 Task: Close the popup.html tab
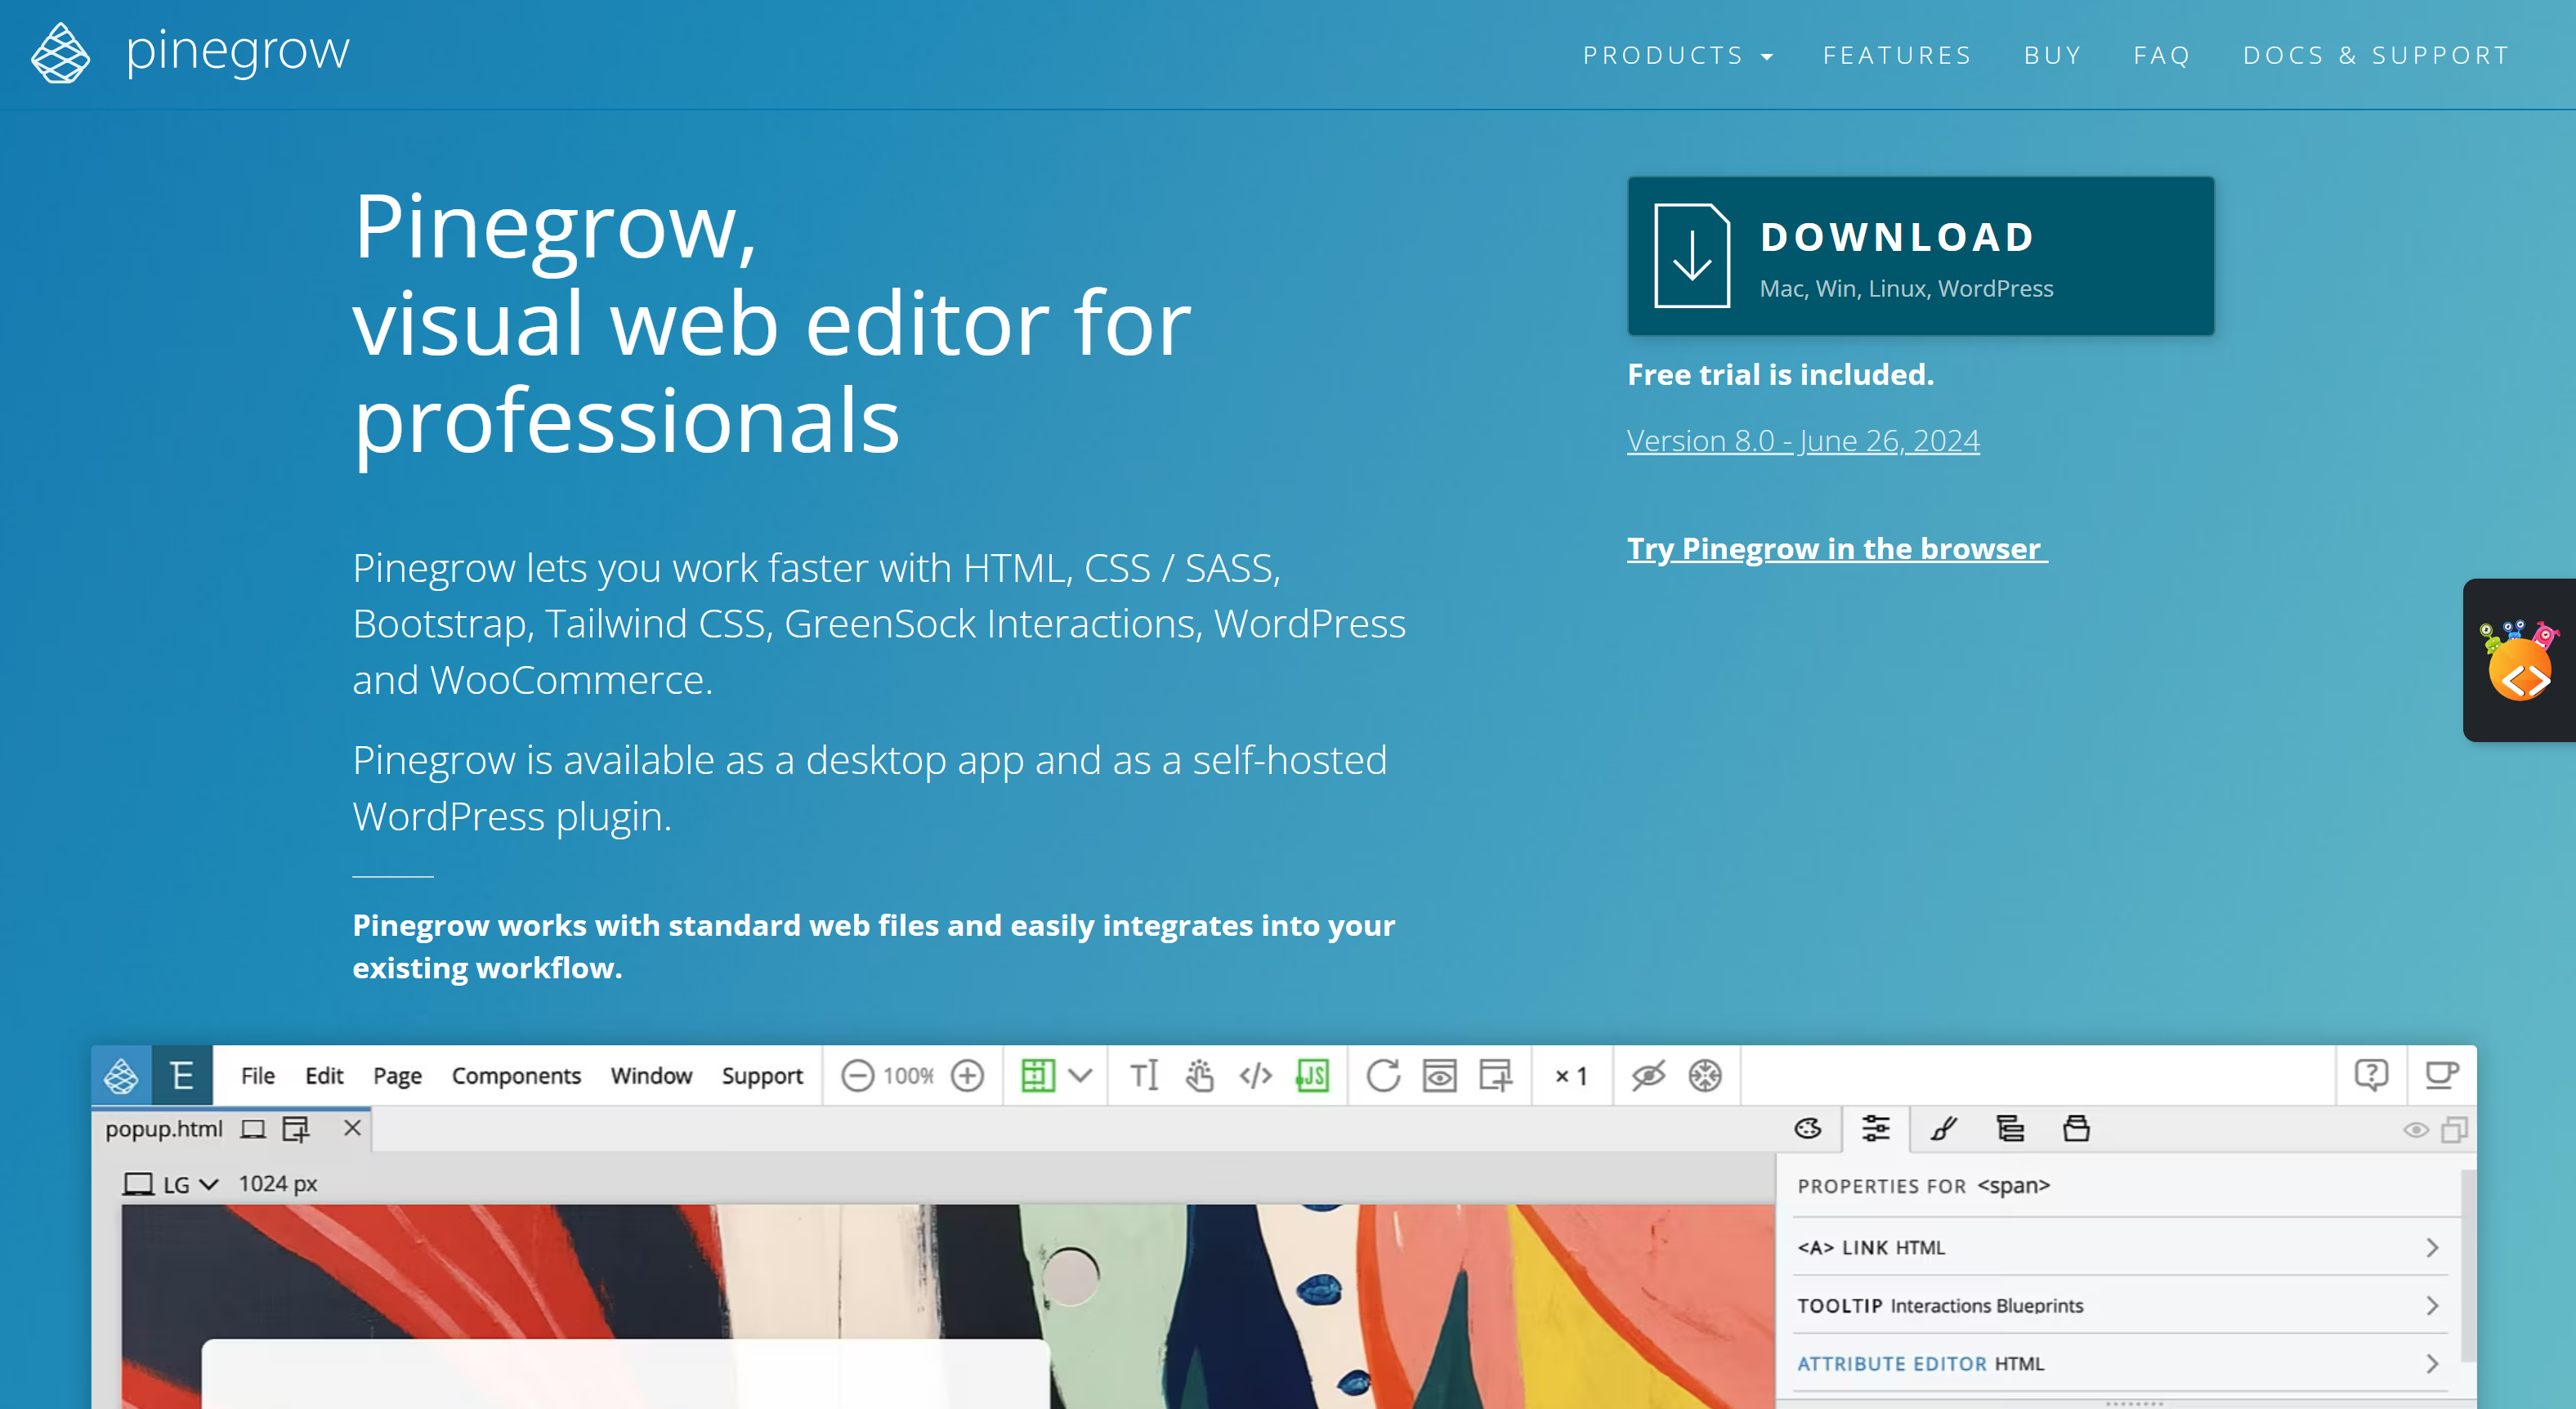[x=352, y=1129]
